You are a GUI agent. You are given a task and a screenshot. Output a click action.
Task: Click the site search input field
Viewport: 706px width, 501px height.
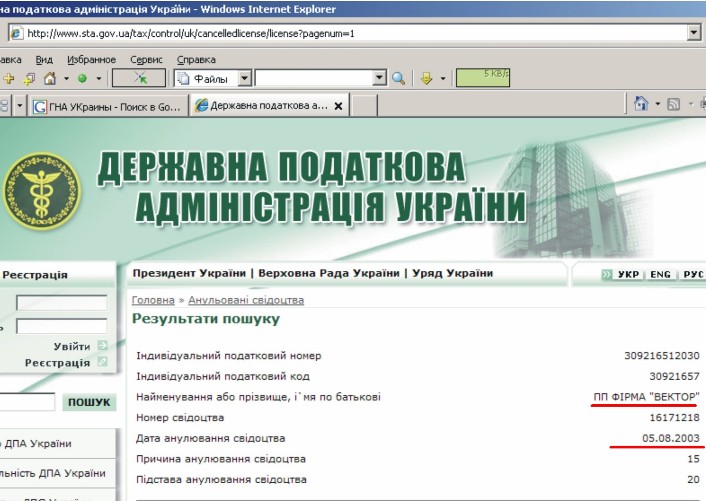pyautogui.click(x=27, y=402)
